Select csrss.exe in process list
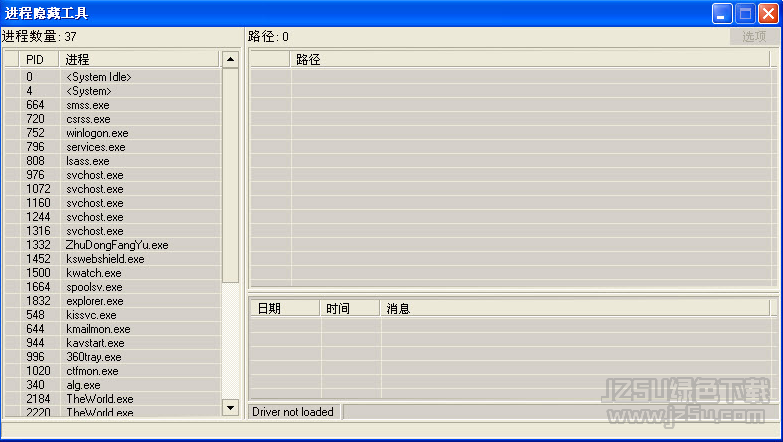The height and width of the screenshot is (442, 783). click(112, 119)
